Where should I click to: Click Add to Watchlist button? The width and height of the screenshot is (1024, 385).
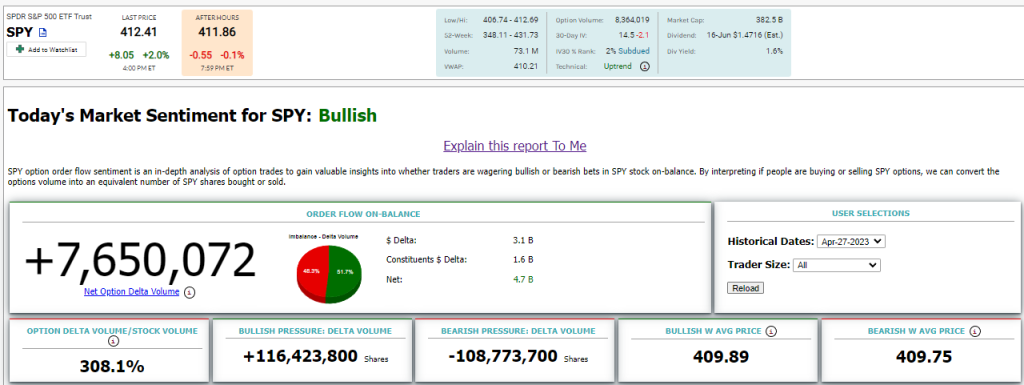pos(46,50)
